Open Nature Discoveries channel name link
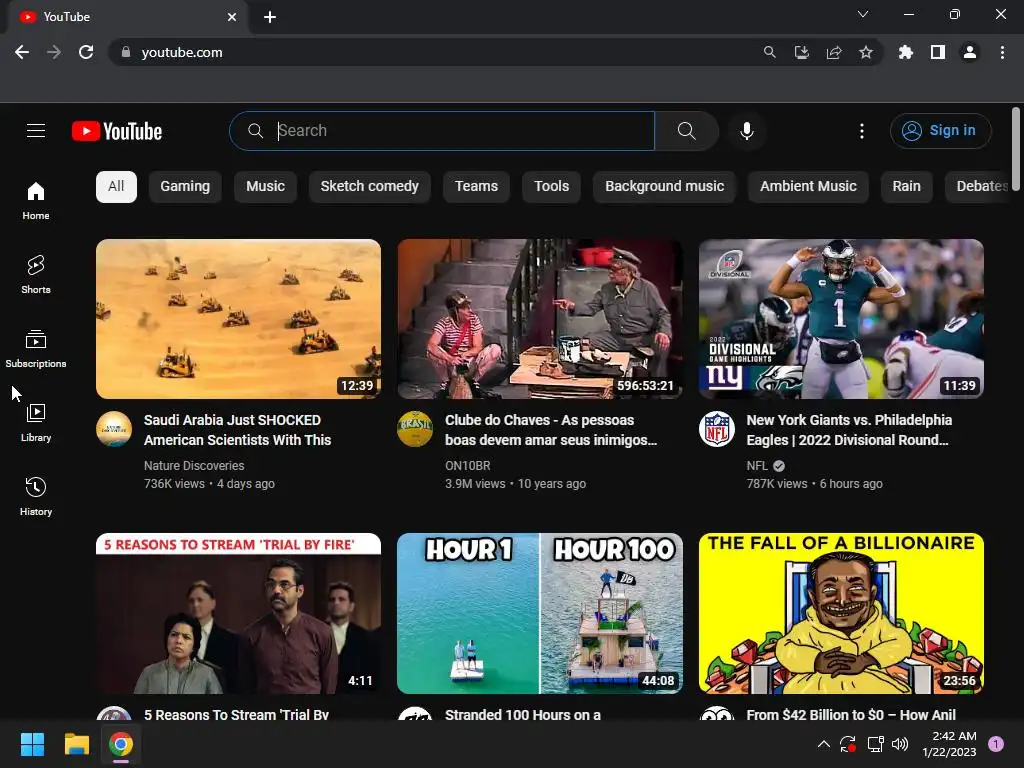This screenshot has width=1024, height=768. click(x=194, y=466)
